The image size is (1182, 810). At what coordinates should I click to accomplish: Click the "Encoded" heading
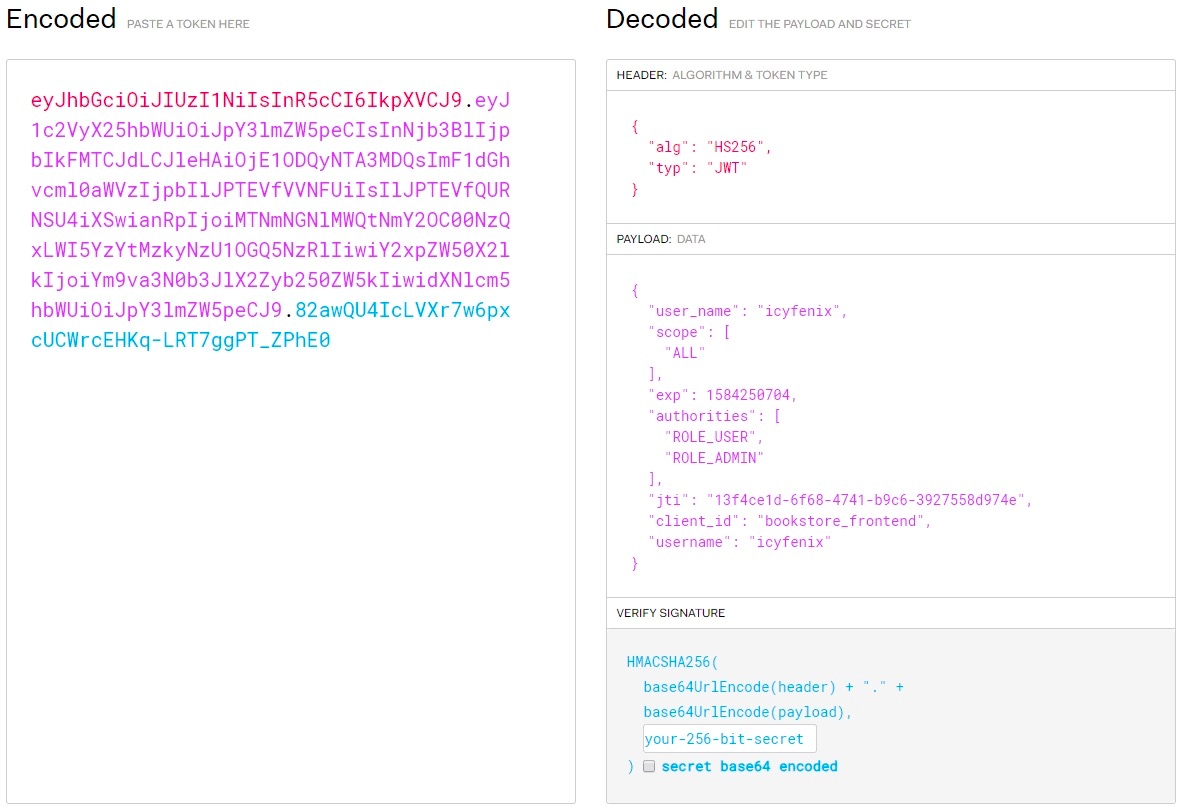click(x=61, y=19)
